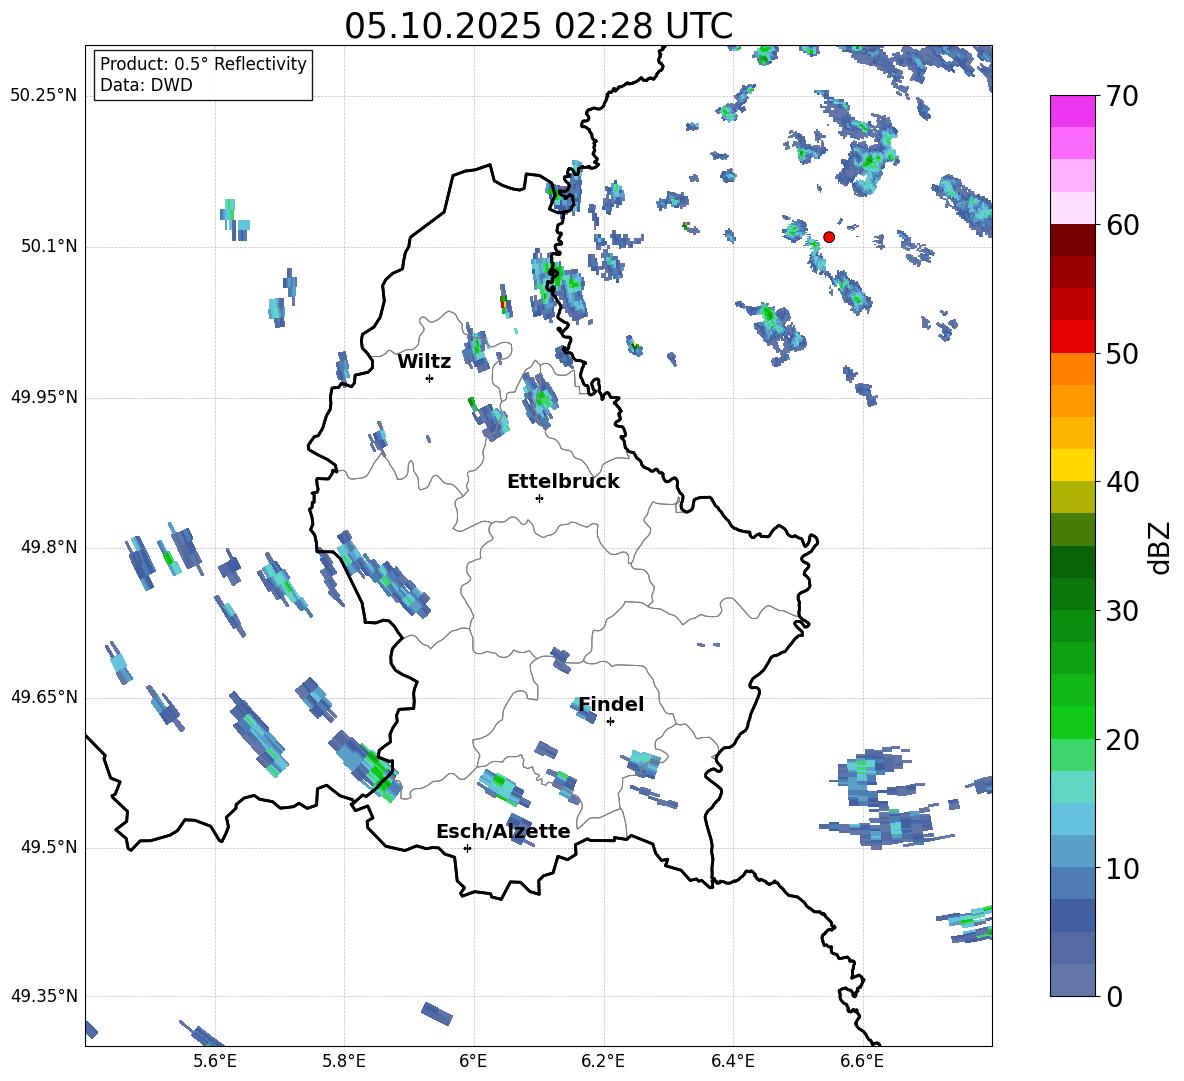The height and width of the screenshot is (1081, 1184).
Task: Click the Esch/Alzette station cross marker
Action: [x=467, y=848]
